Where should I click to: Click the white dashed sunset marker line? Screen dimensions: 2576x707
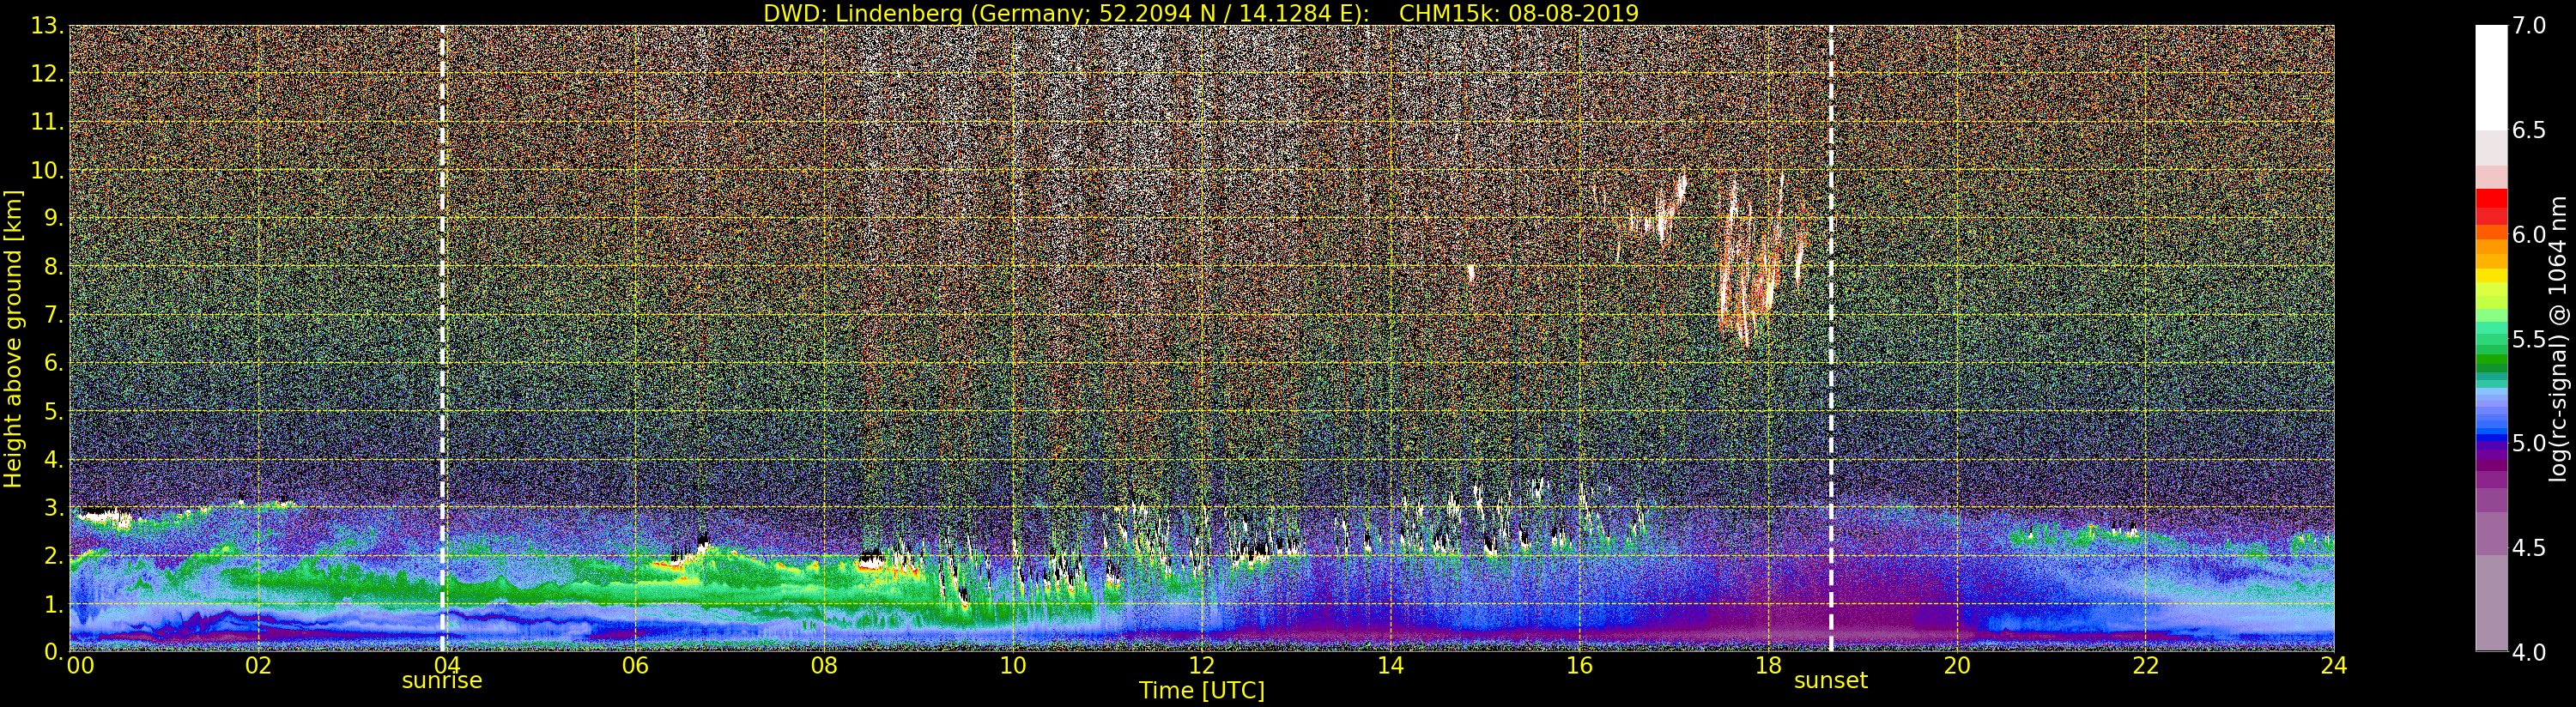coord(1831,338)
